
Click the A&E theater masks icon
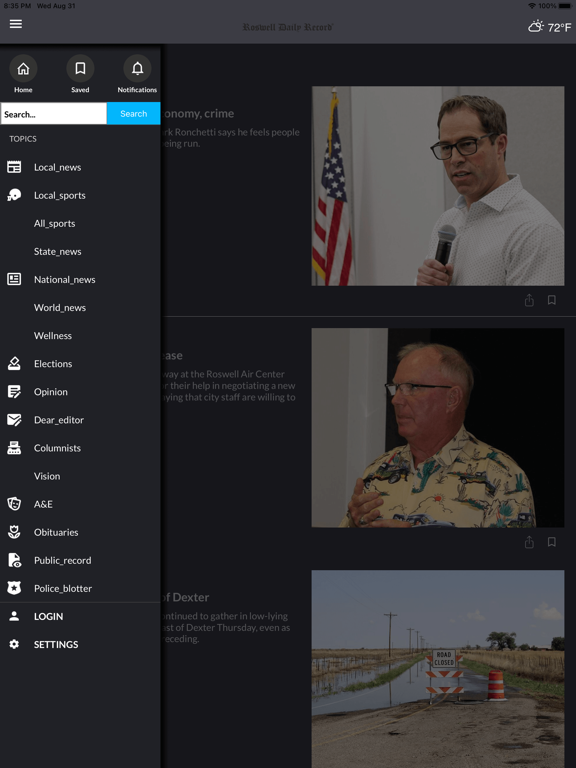click(14, 504)
